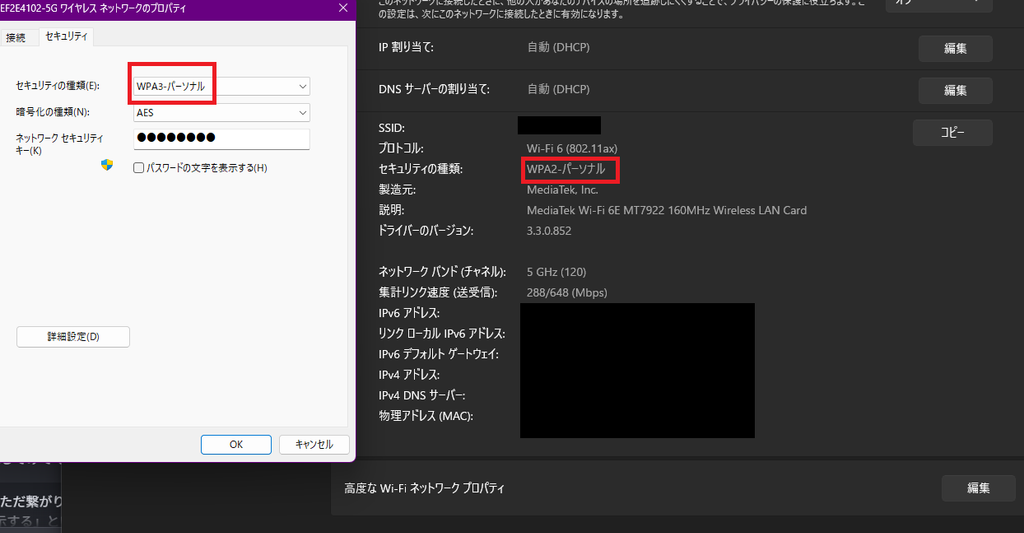Switch to the 接続 tab
Viewport: 1024px width, 533px height.
(16, 38)
